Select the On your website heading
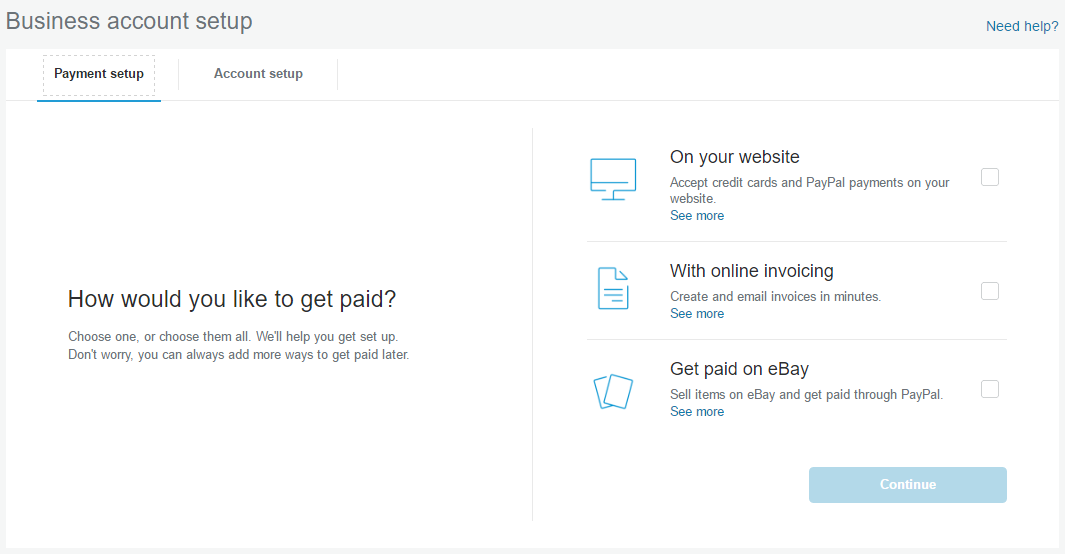 coord(734,157)
